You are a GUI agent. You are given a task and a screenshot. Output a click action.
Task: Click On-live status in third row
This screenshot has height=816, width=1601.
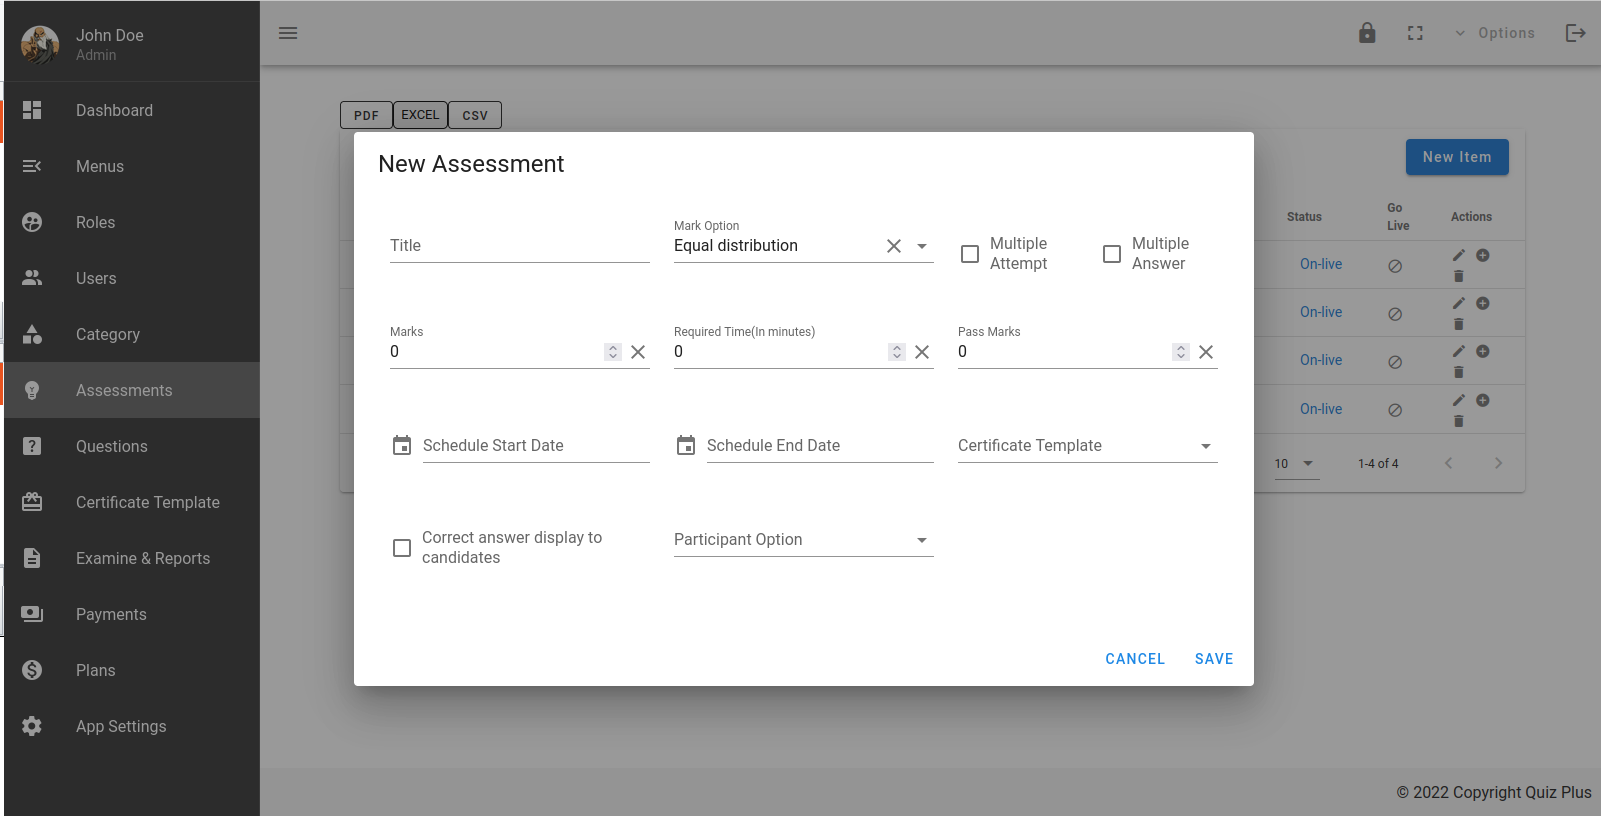pos(1321,360)
